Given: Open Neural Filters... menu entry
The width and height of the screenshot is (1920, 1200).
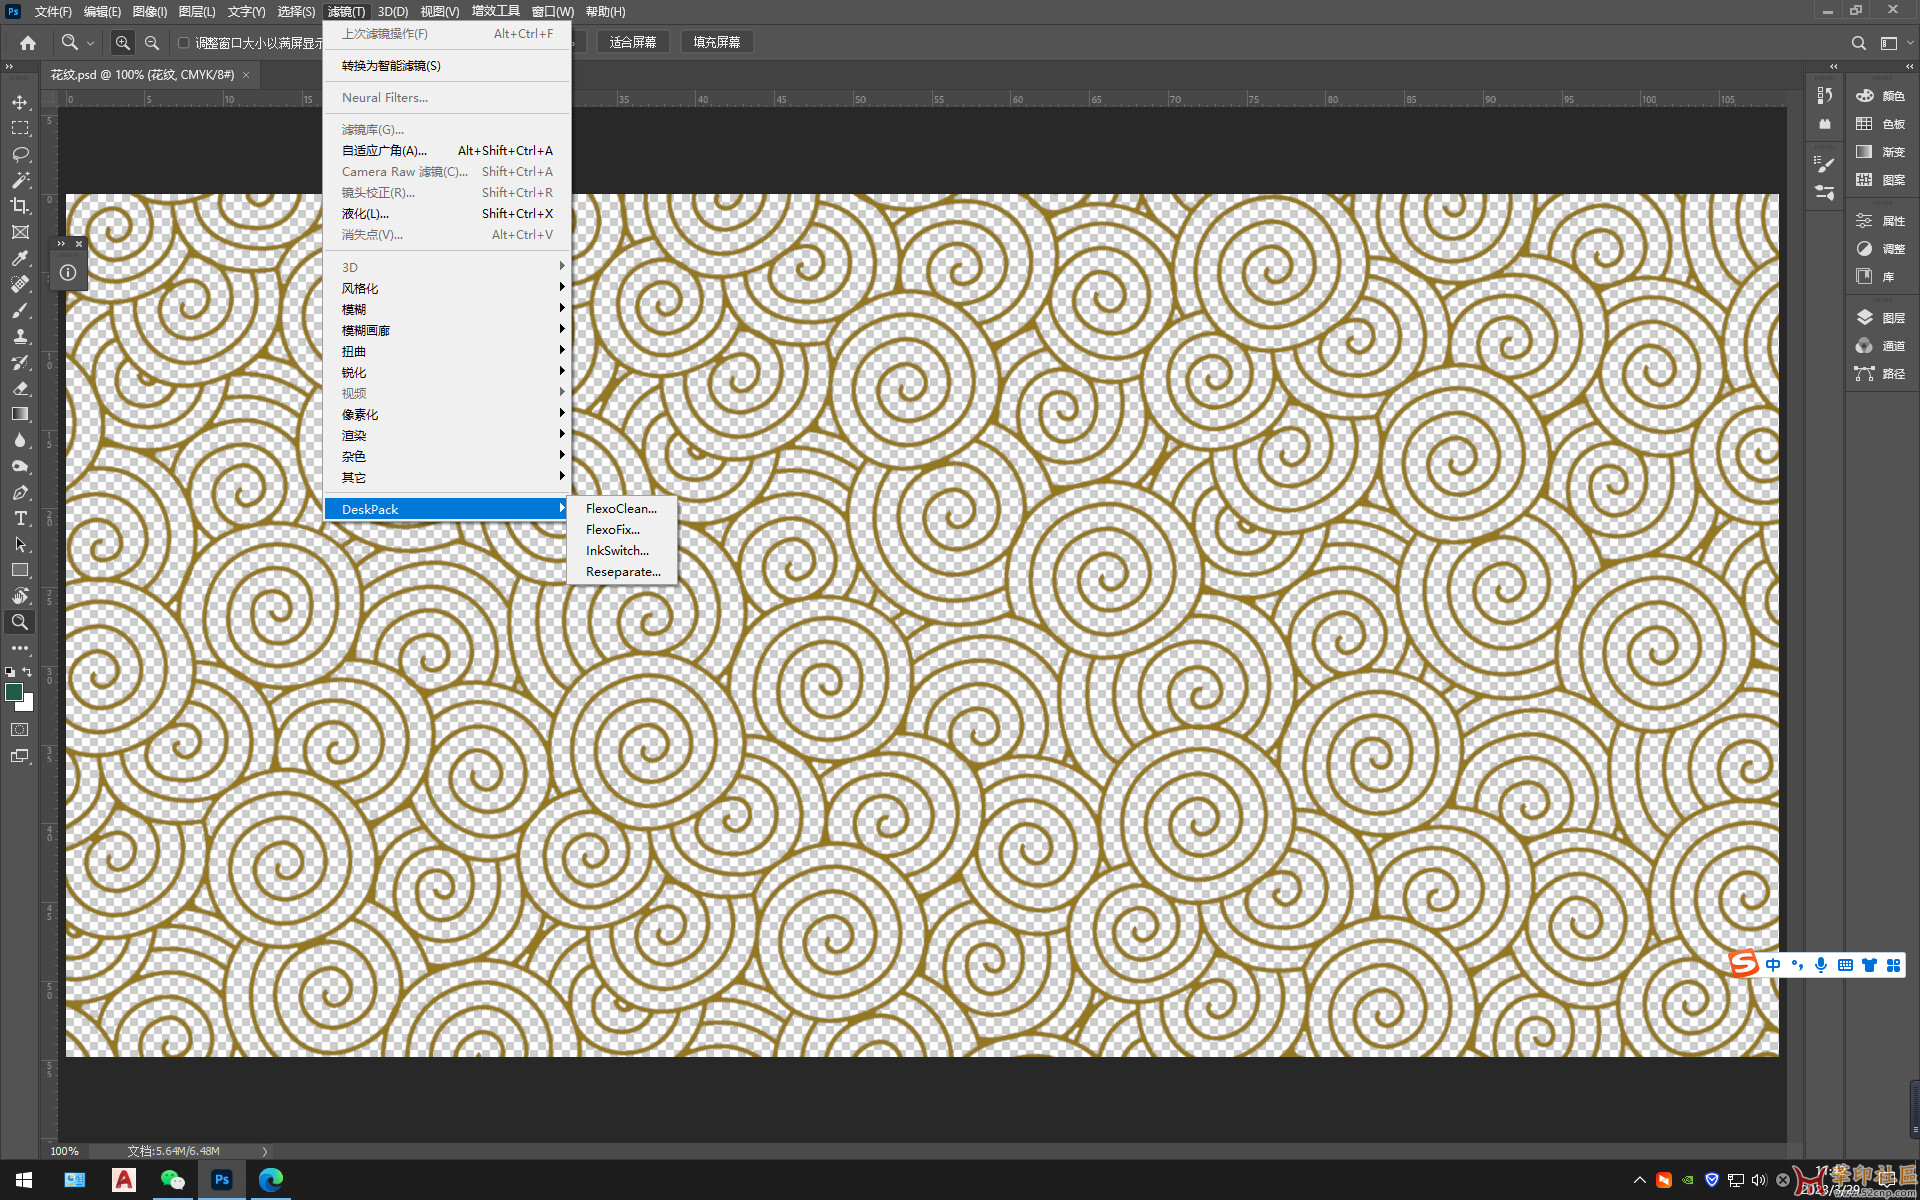Looking at the screenshot, I should pos(447,97).
